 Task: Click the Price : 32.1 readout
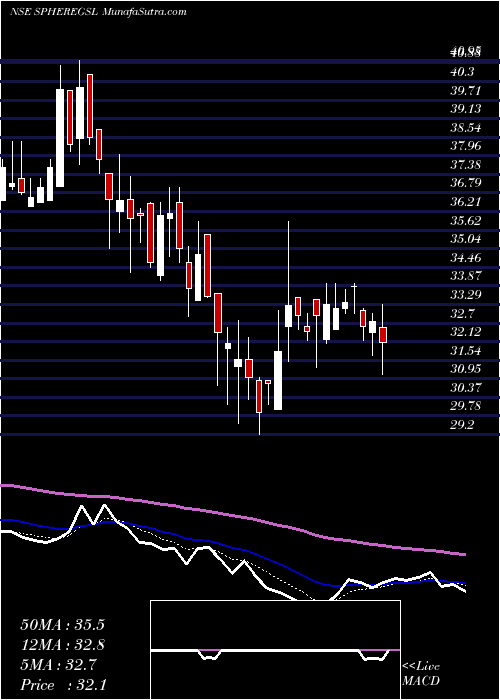(x=64, y=685)
